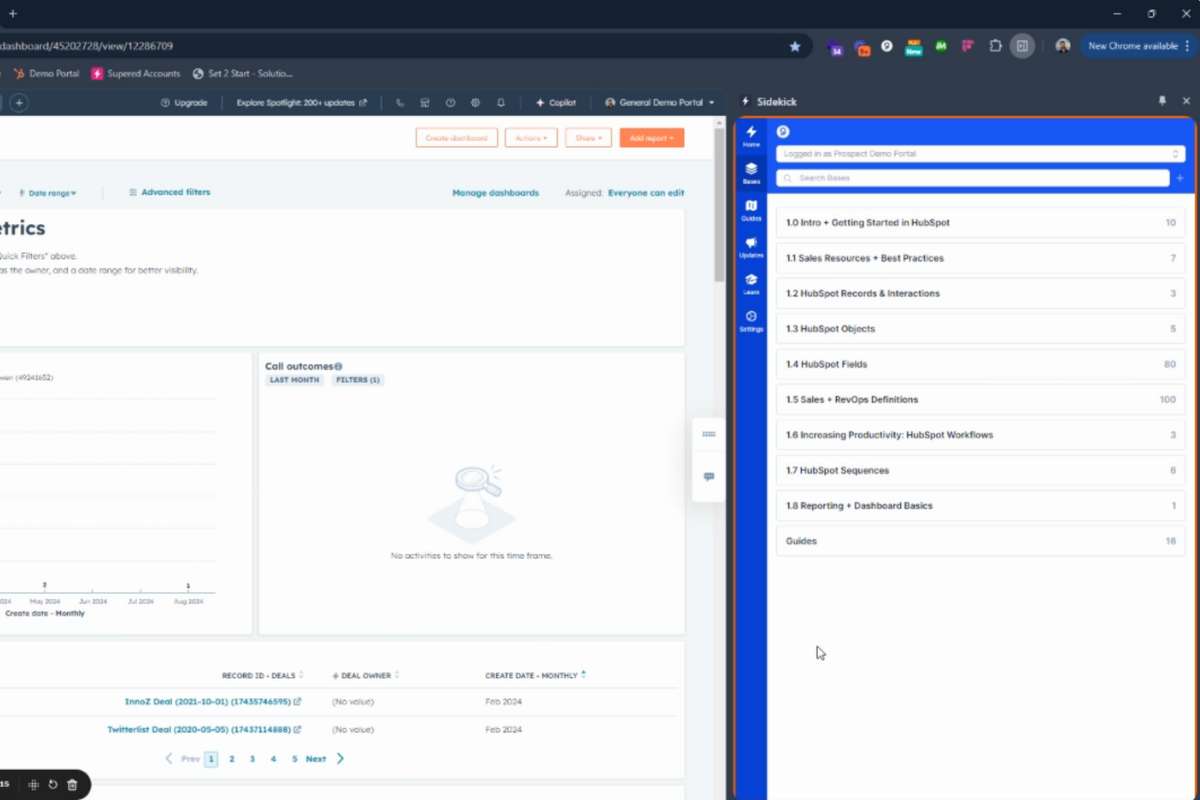Open the Guides section in Sidekick sidebar
Screen dimensions: 1200x800
tap(751, 210)
